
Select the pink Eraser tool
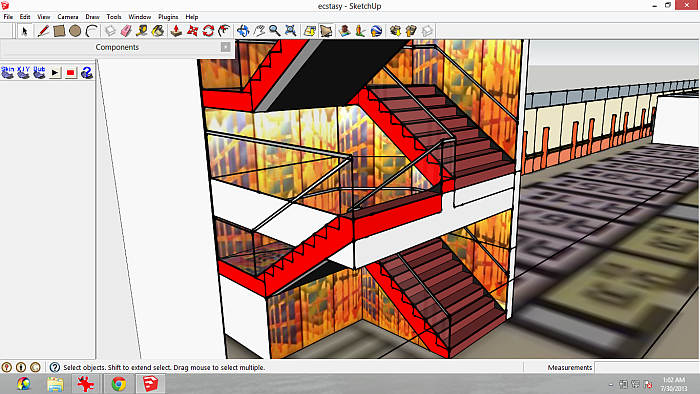click(126, 31)
